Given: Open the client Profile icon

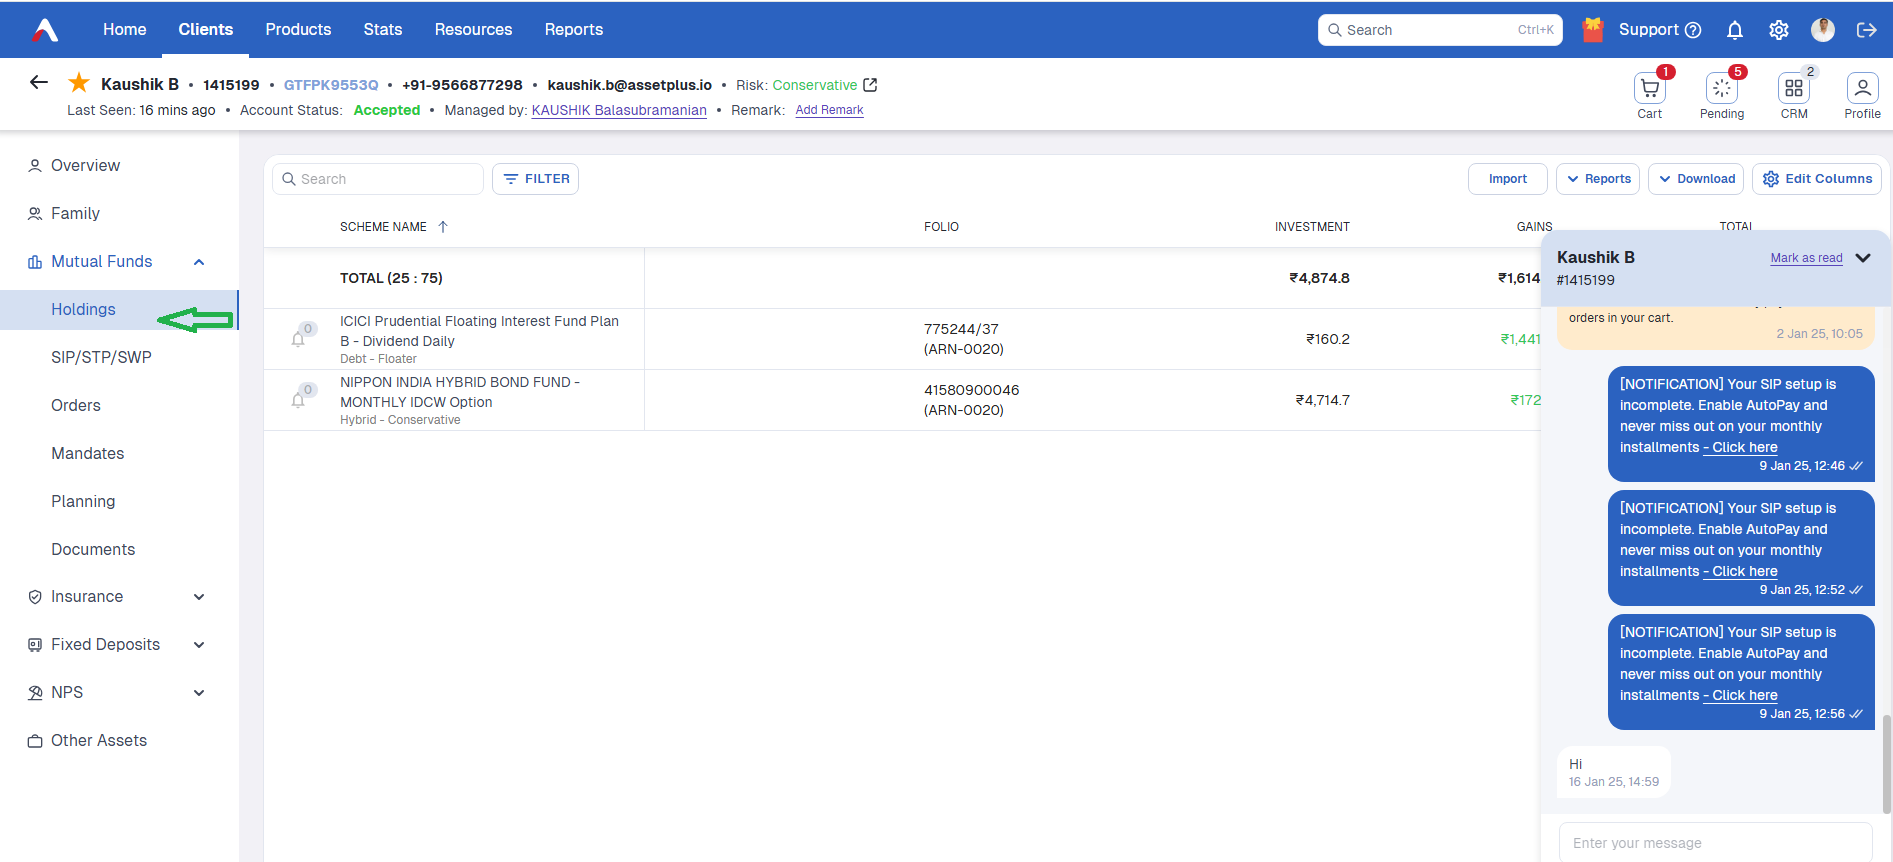Looking at the screenshot, I should click(x=1863, y=89).
